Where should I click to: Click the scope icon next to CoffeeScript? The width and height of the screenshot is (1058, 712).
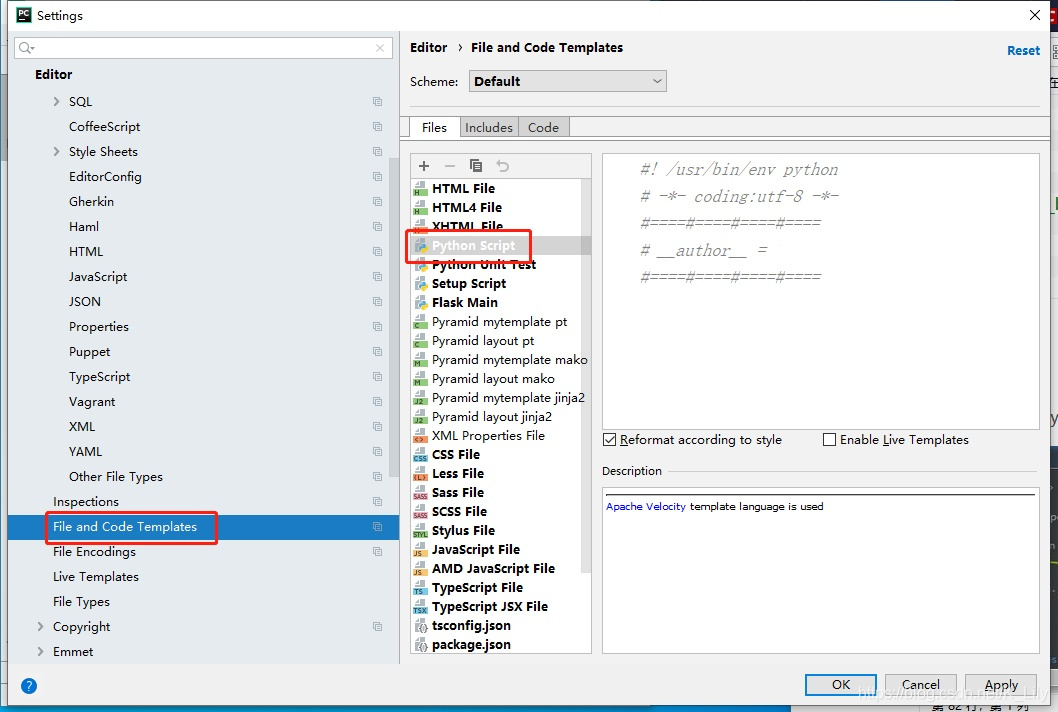pos(377,127)
